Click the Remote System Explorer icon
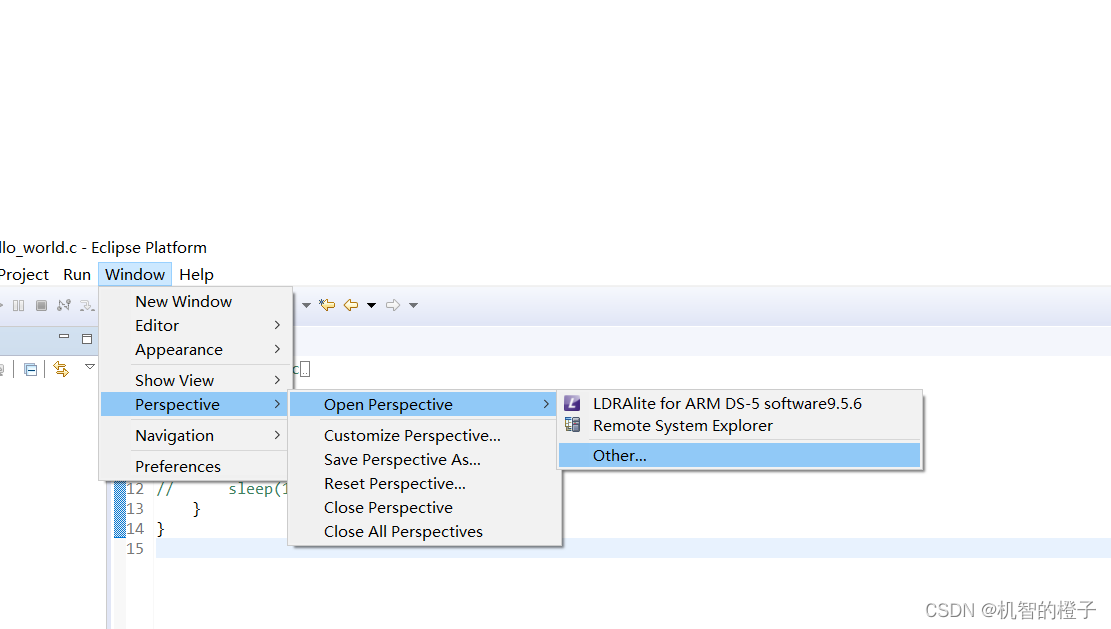 (x=573, y=425)
